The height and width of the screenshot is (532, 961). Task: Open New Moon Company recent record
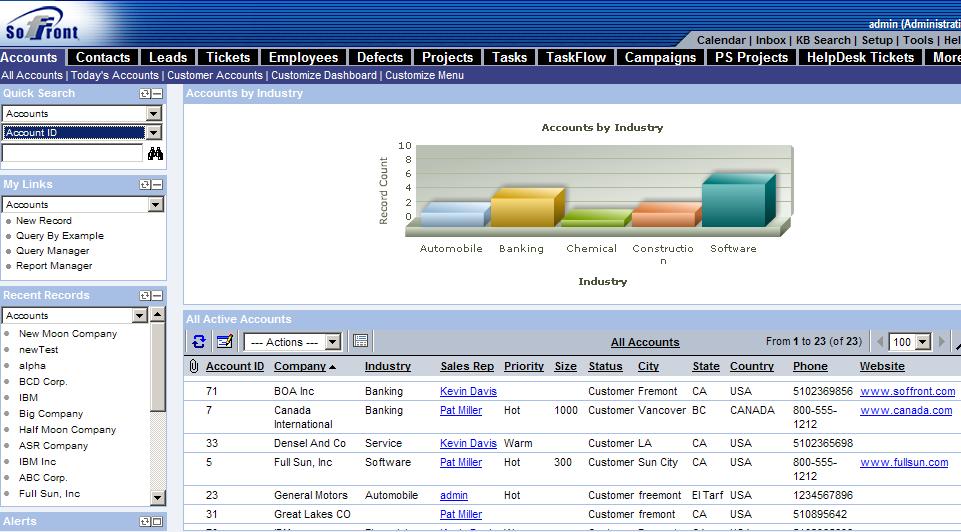coord(67,333)
